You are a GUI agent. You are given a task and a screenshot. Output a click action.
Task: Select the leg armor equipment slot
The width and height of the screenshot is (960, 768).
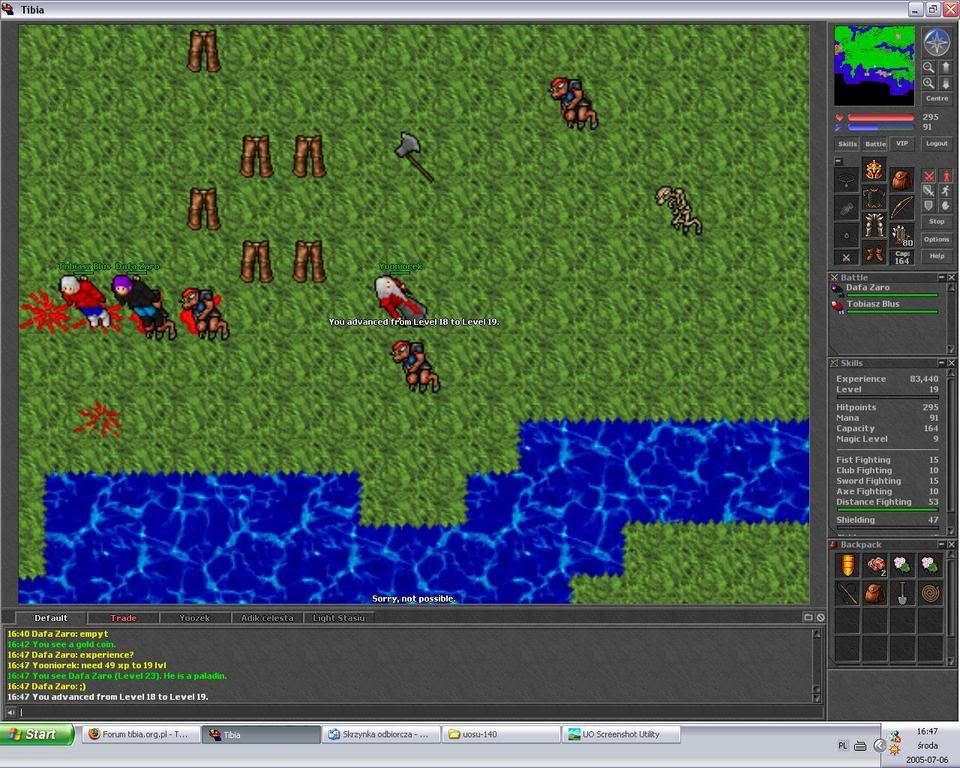pos(874,225)
